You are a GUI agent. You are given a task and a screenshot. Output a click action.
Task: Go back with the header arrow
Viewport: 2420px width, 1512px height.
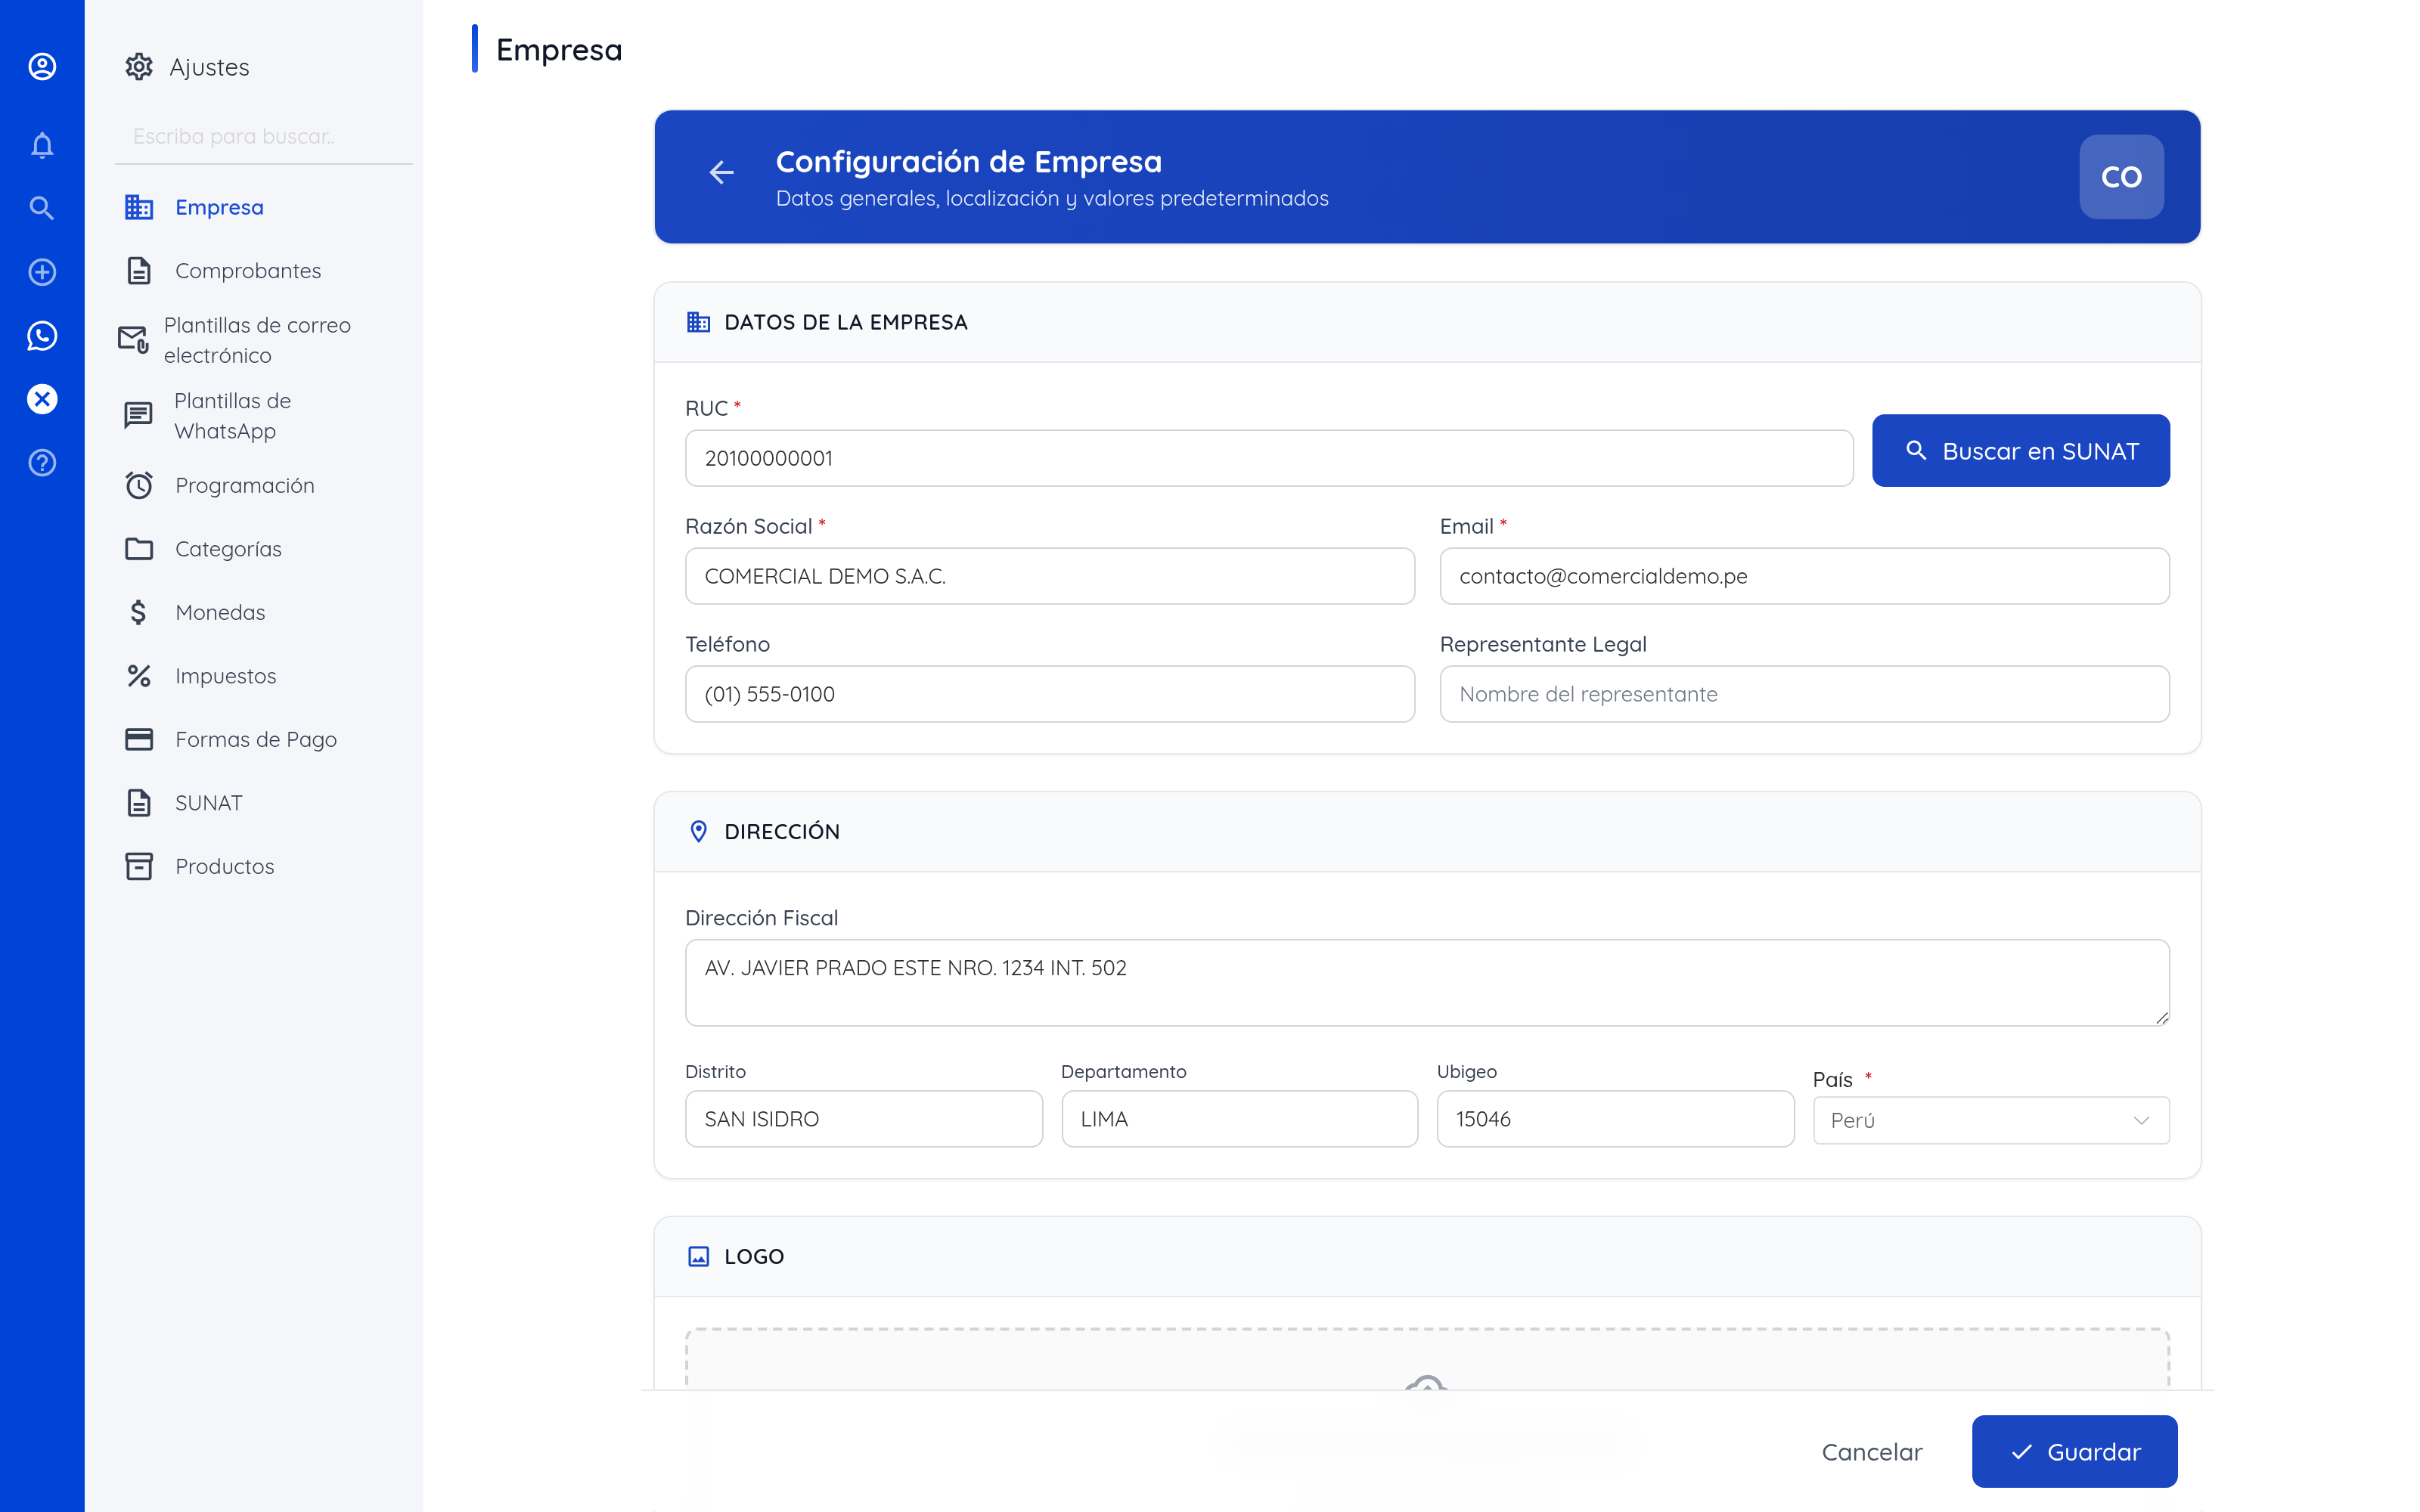(x=722, y=173)
